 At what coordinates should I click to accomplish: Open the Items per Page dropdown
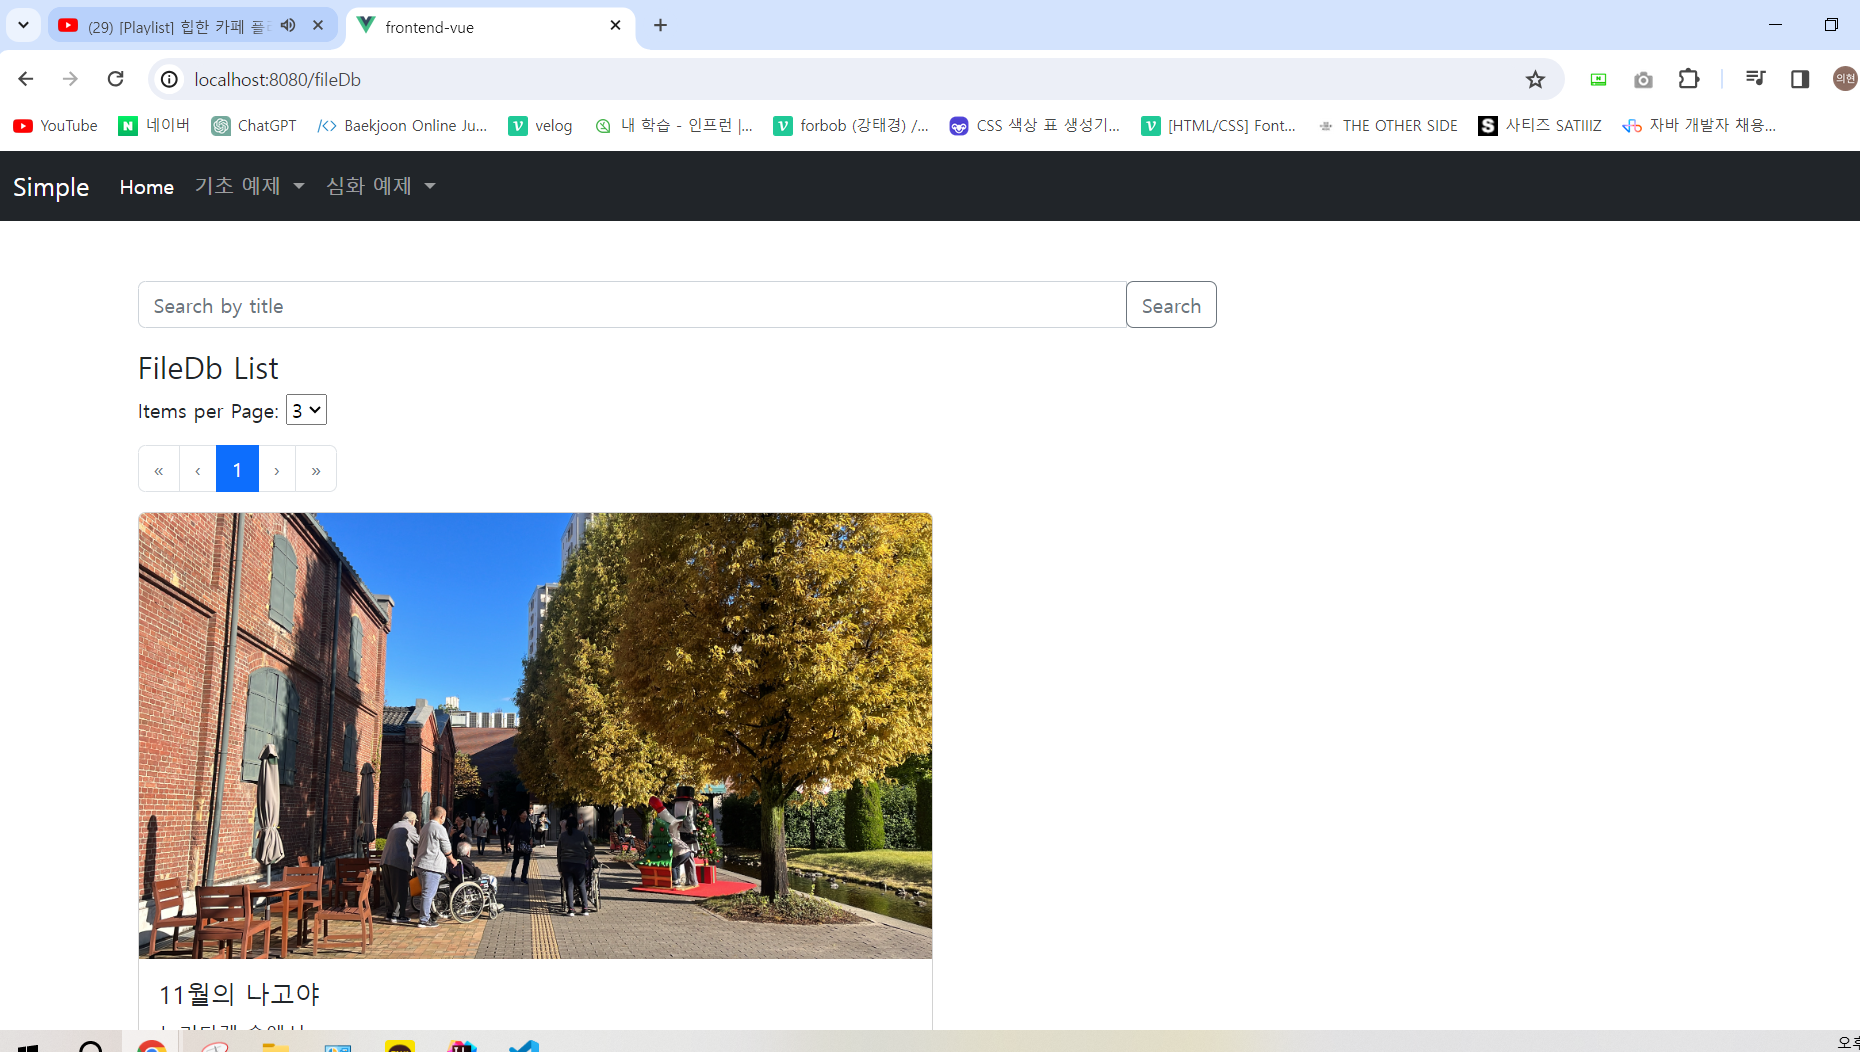306,410
